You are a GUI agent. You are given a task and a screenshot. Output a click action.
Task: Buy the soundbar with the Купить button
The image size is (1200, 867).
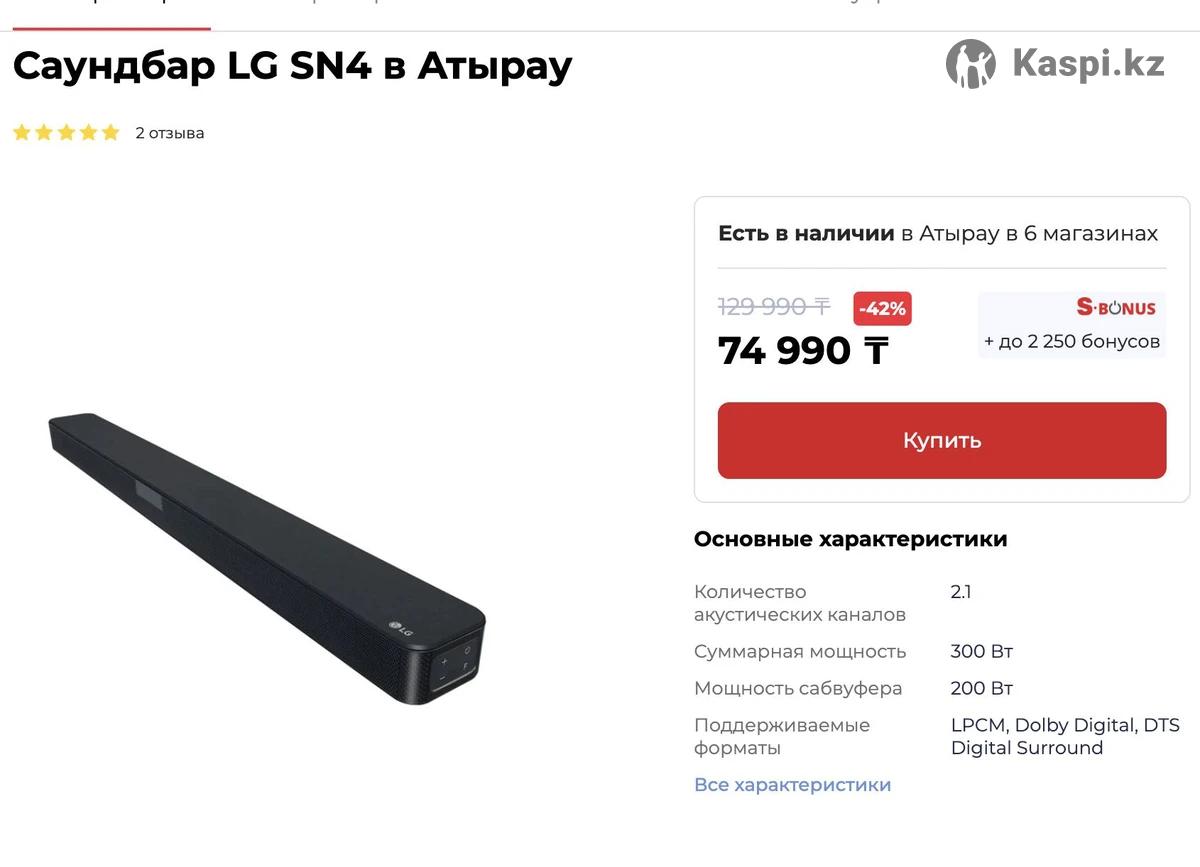942,441
